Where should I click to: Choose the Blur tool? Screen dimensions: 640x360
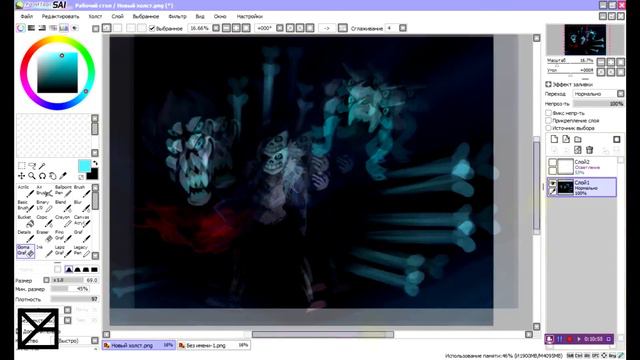pos(81,206)
